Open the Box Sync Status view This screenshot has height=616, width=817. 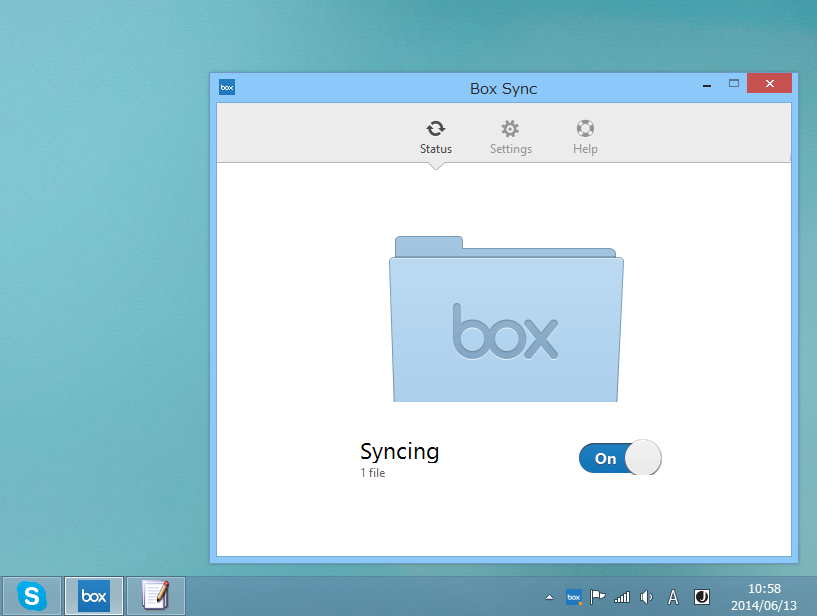point(435,136)
